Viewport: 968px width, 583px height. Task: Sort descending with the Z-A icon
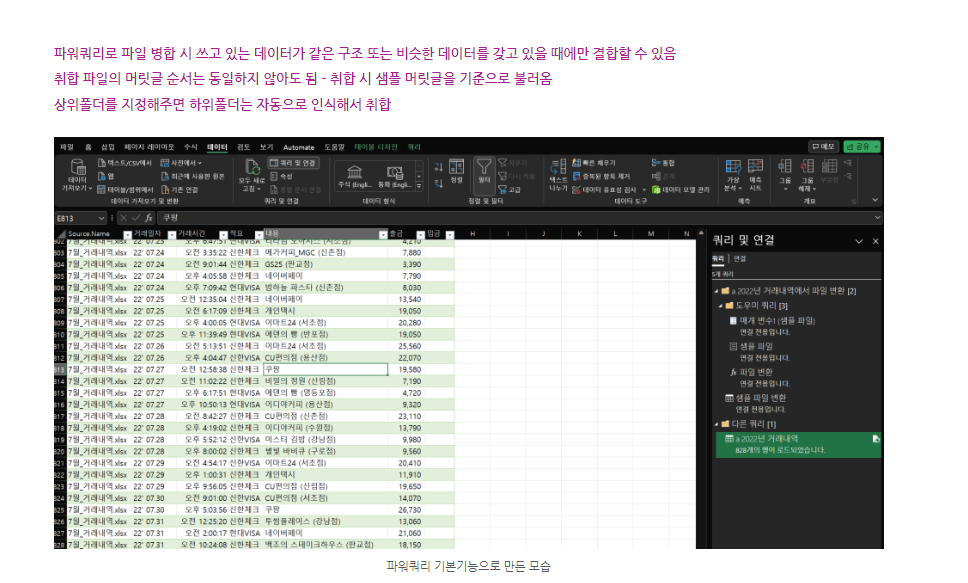click(438, 183)
